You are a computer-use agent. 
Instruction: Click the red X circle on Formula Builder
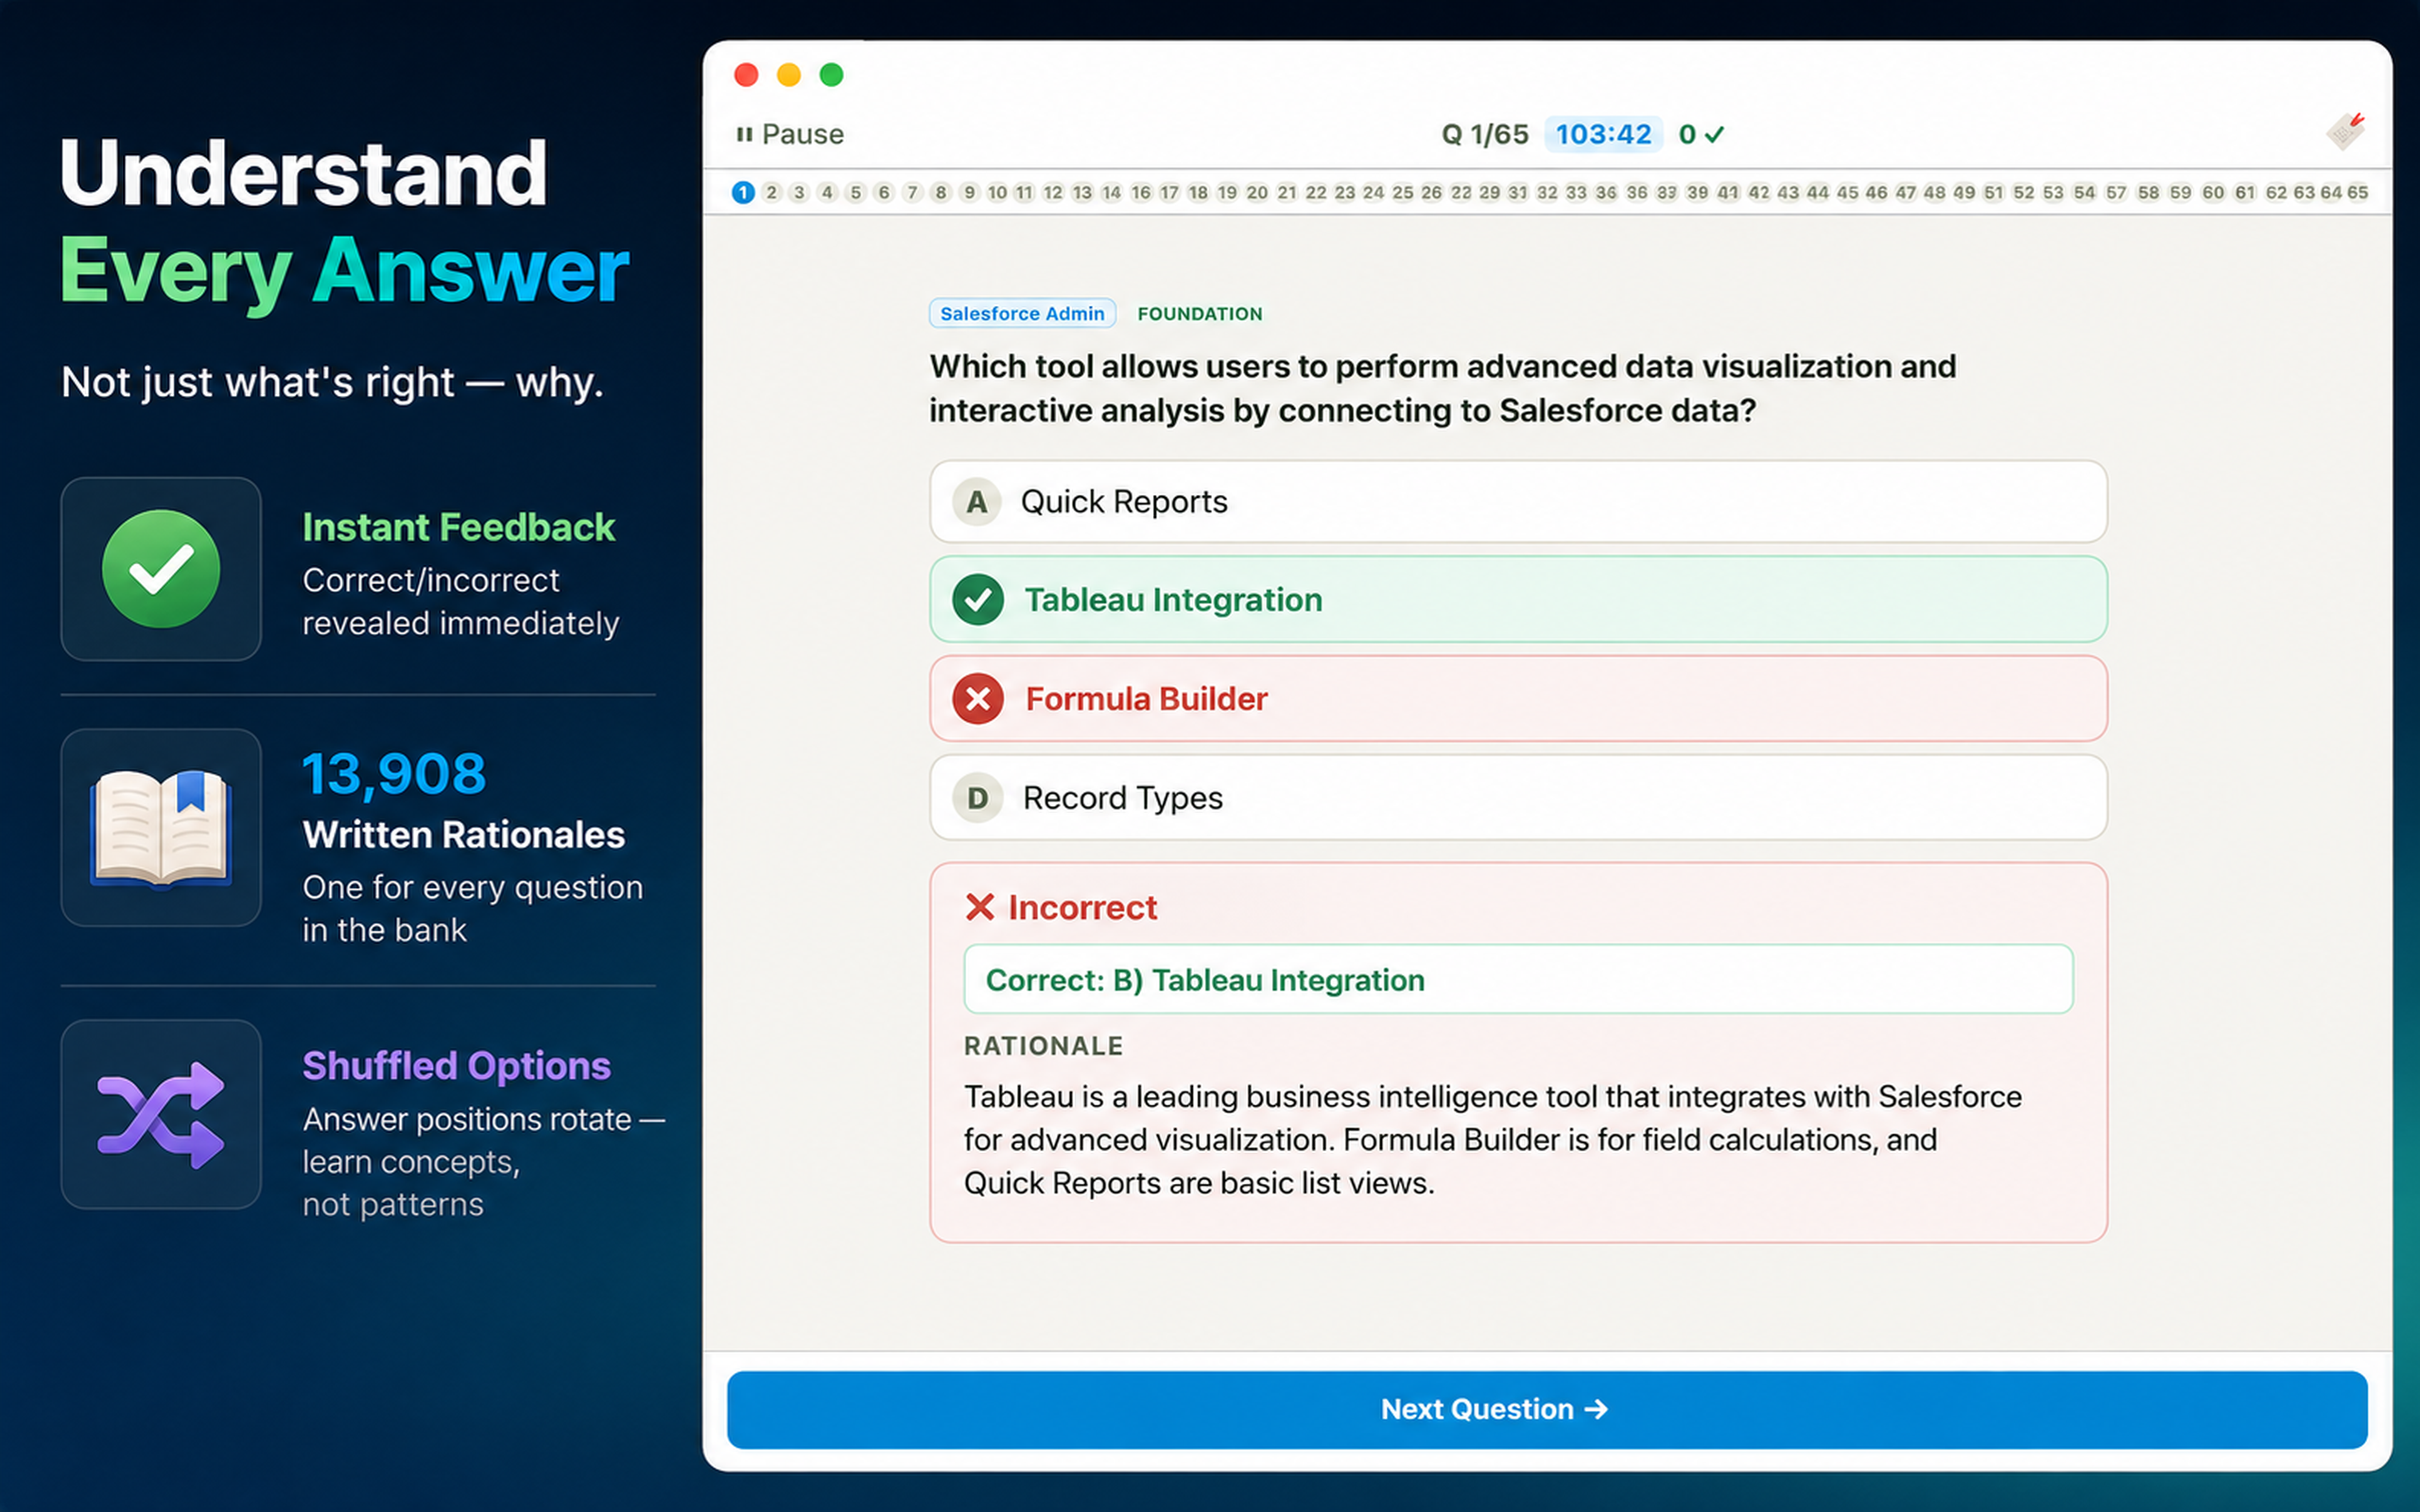point(978,699)
